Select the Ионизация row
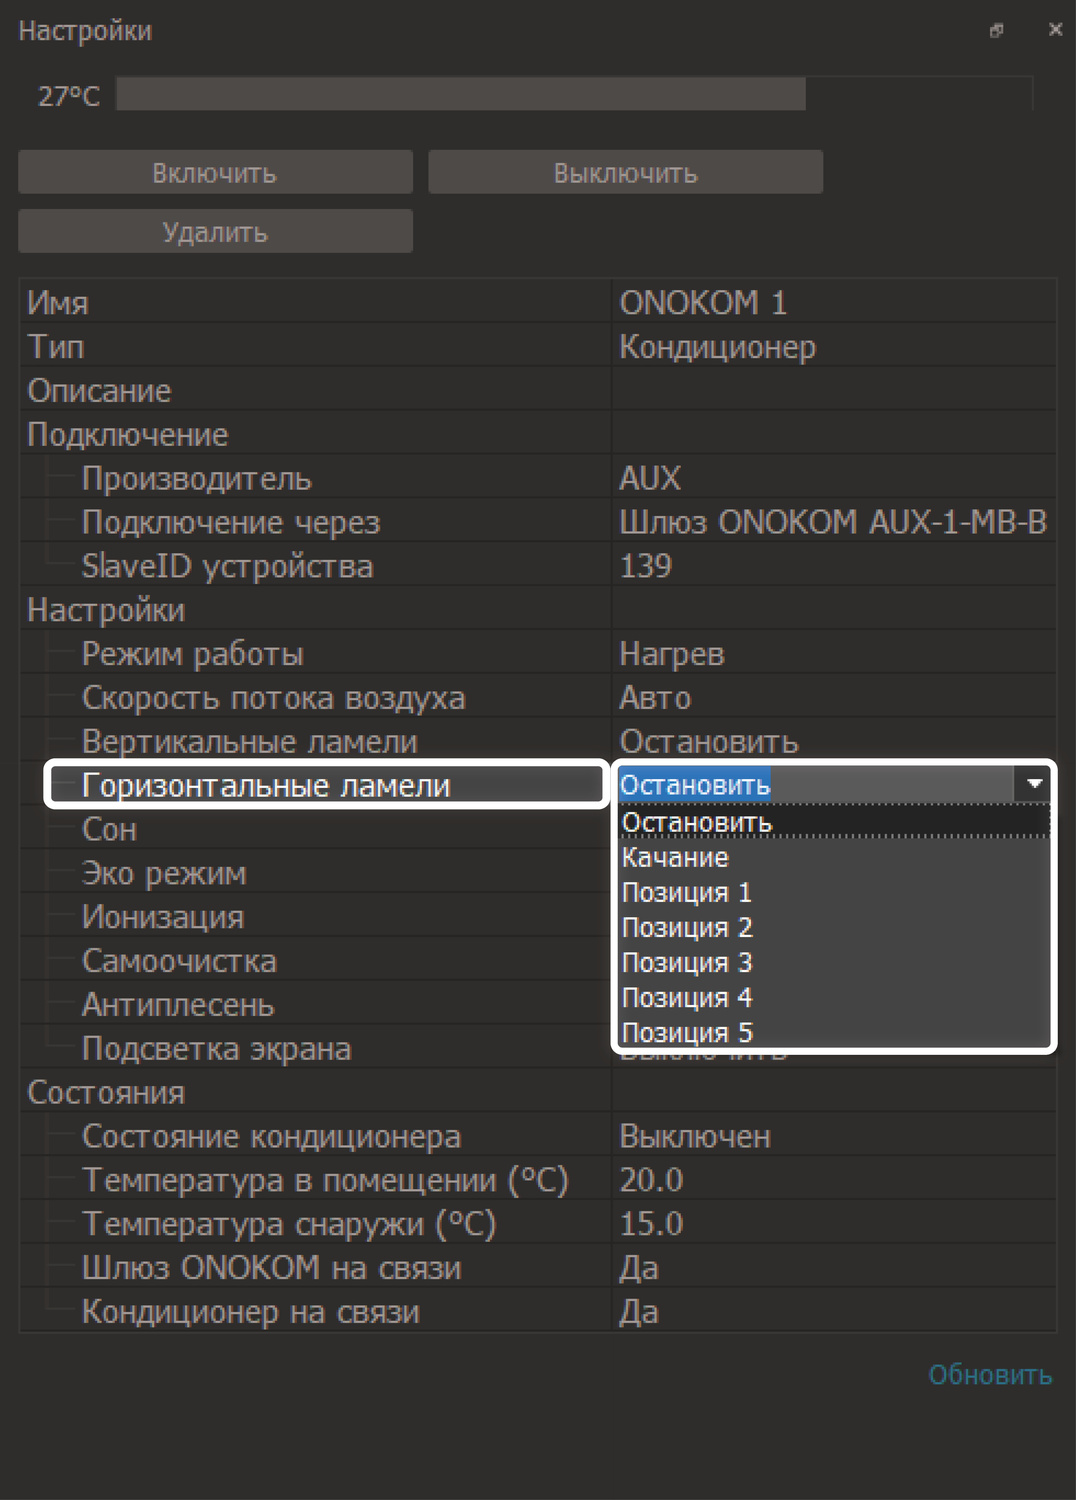The height and width of the screenshot is (1500, 1076). pyautogui.click(x=163, y=918)
